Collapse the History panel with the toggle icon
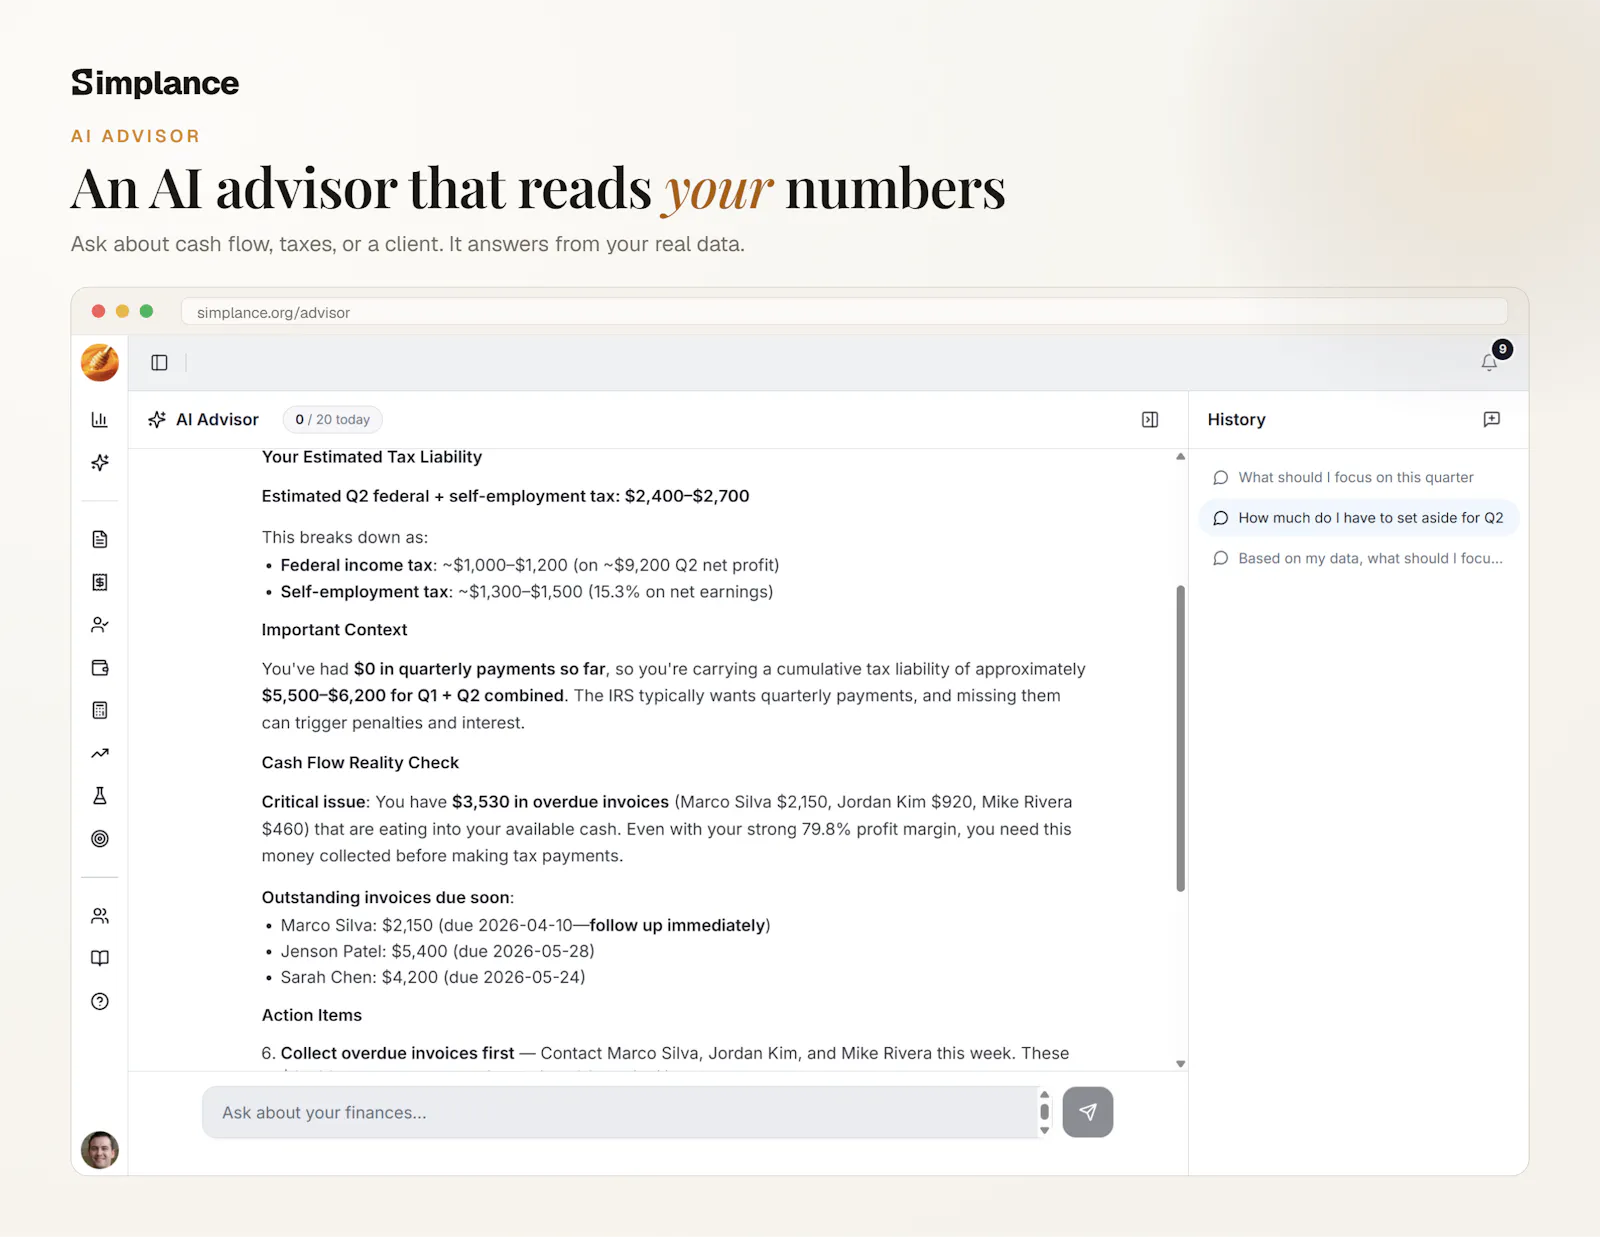The image size is (1600, 1237). [1150, 420]
